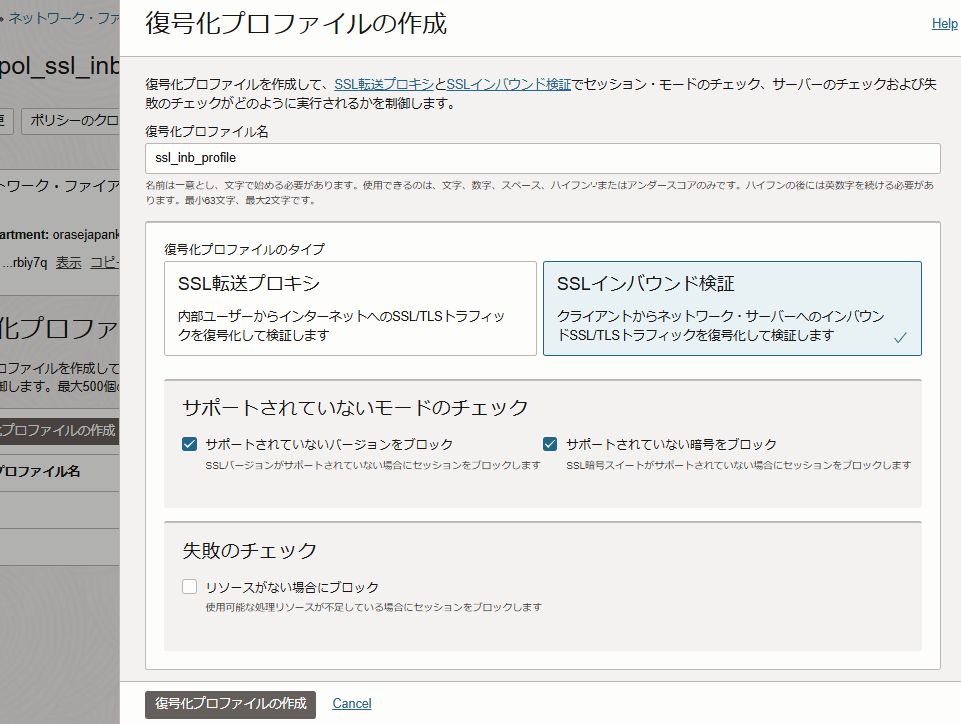
Task: Show the full OCID via 表示
Action: [68, 262]
